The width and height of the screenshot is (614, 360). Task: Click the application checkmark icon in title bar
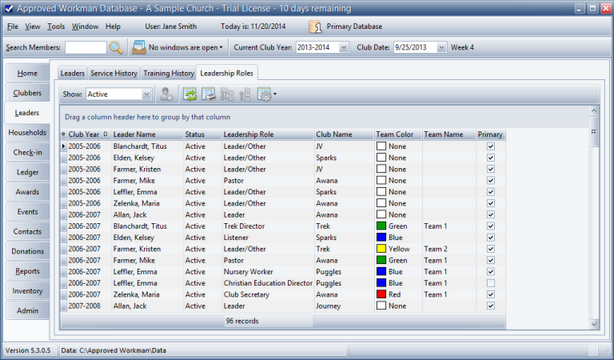coord(9,8)
